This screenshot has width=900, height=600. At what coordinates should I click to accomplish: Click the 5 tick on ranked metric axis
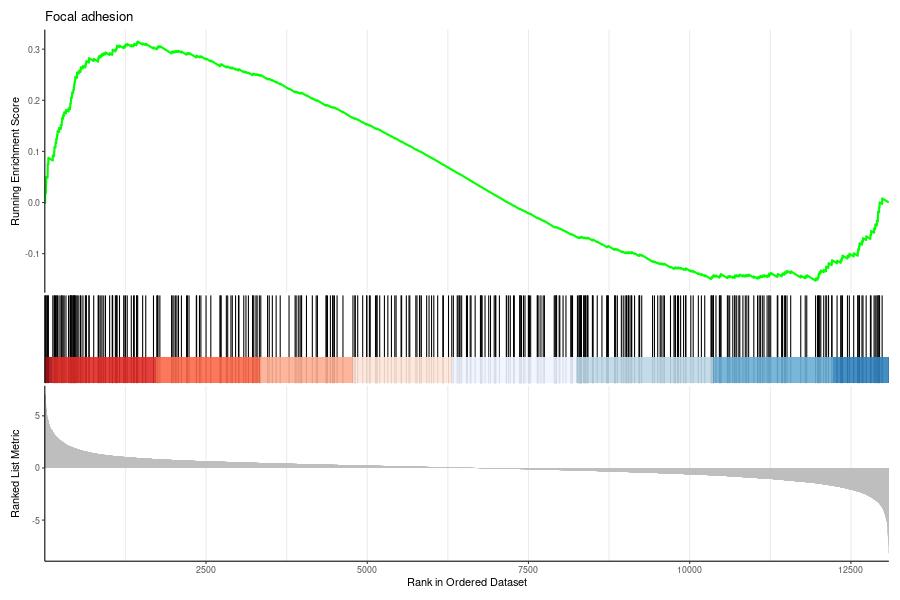pos(37,416)
